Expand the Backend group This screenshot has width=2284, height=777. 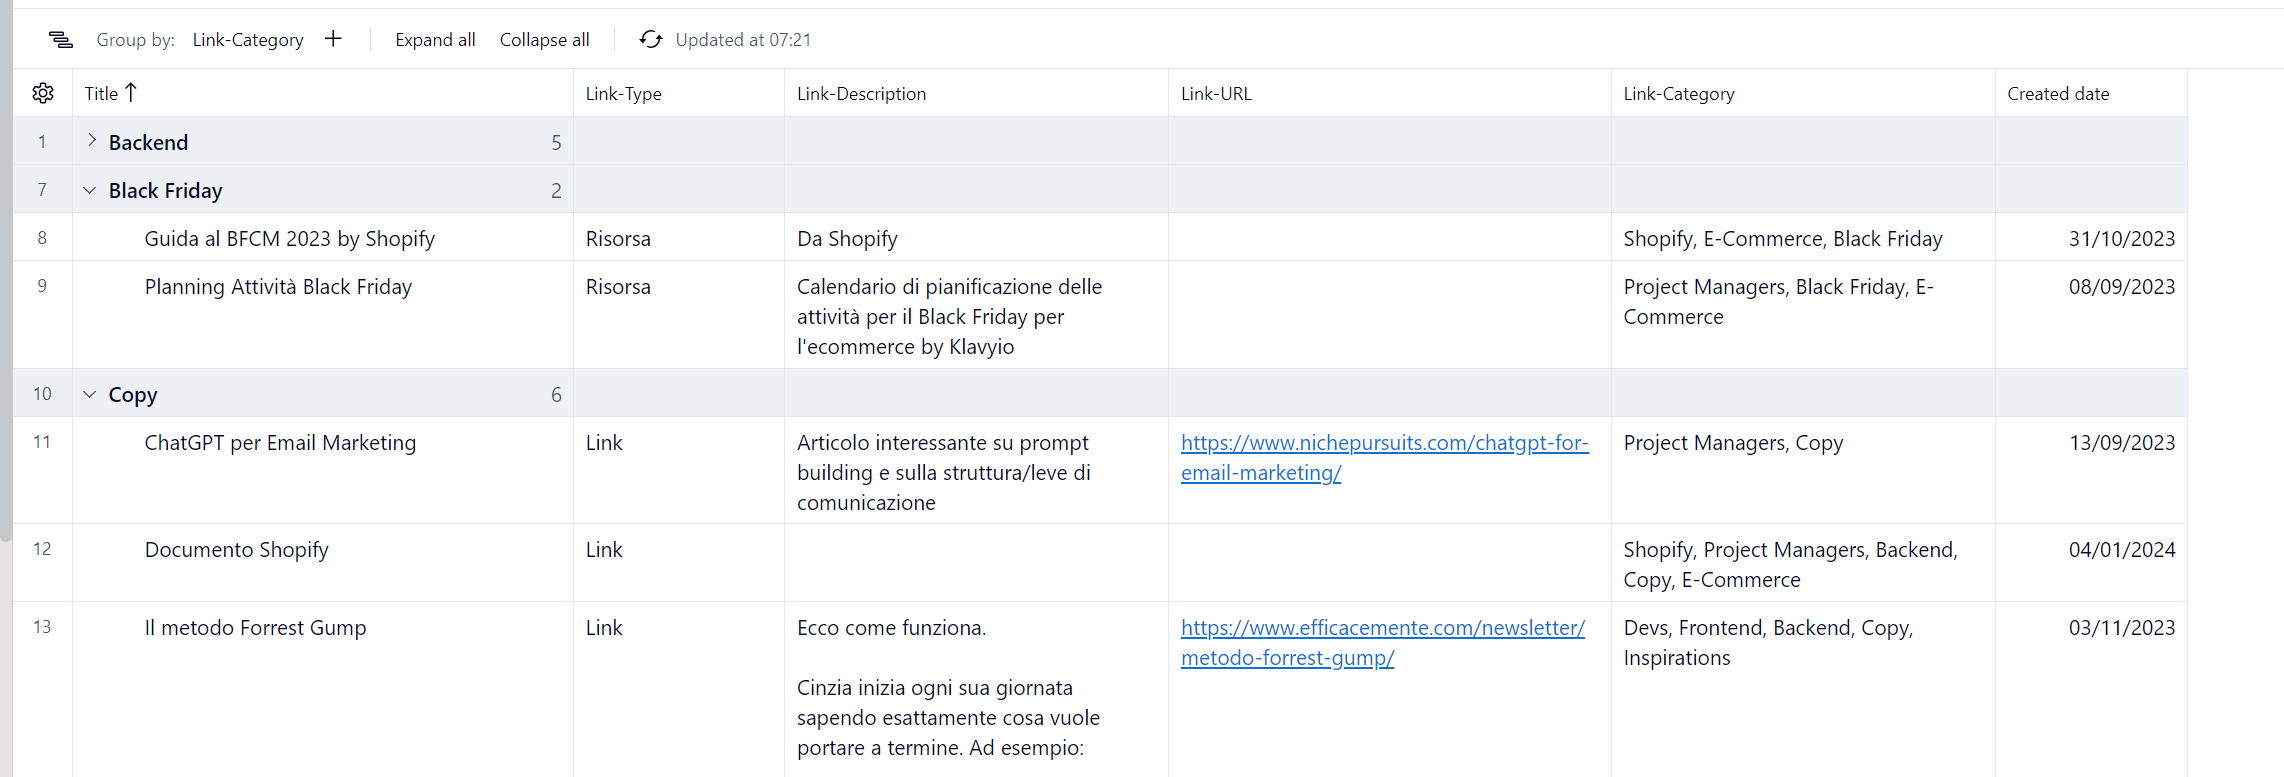point(91,141)
